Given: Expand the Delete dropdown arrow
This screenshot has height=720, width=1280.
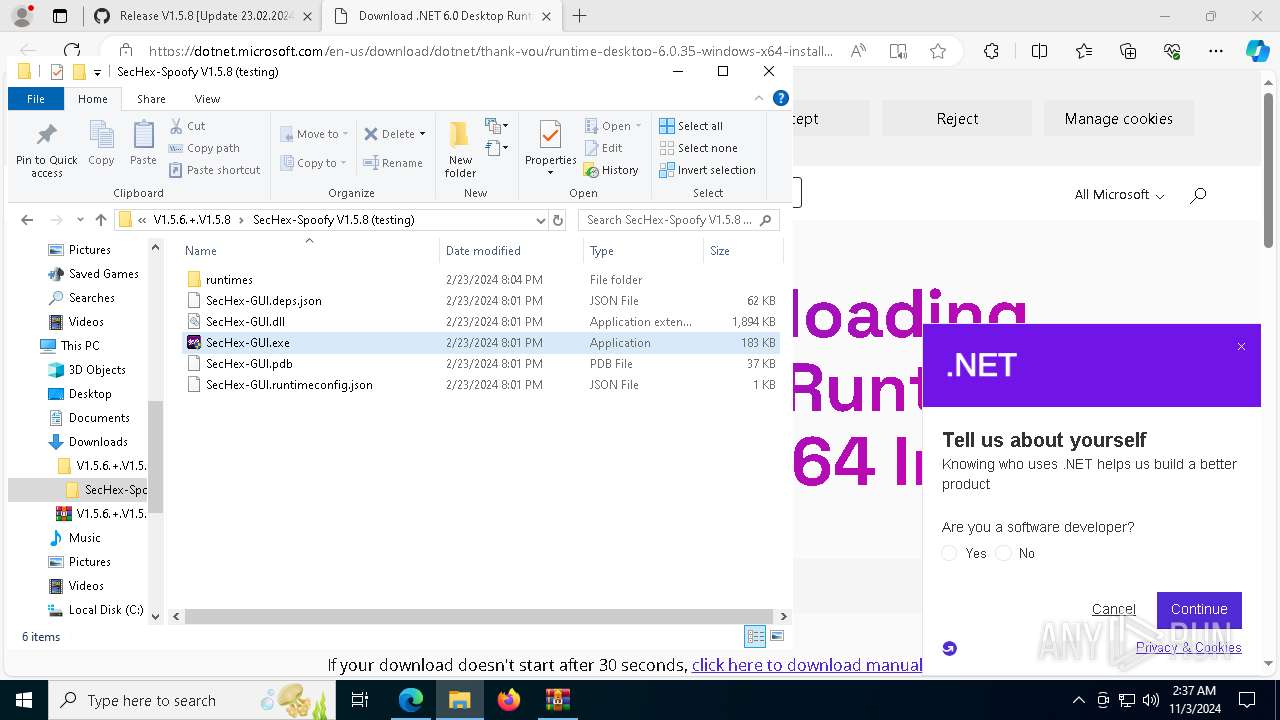Looking at the screenshot, I should (x=422, y=134).
